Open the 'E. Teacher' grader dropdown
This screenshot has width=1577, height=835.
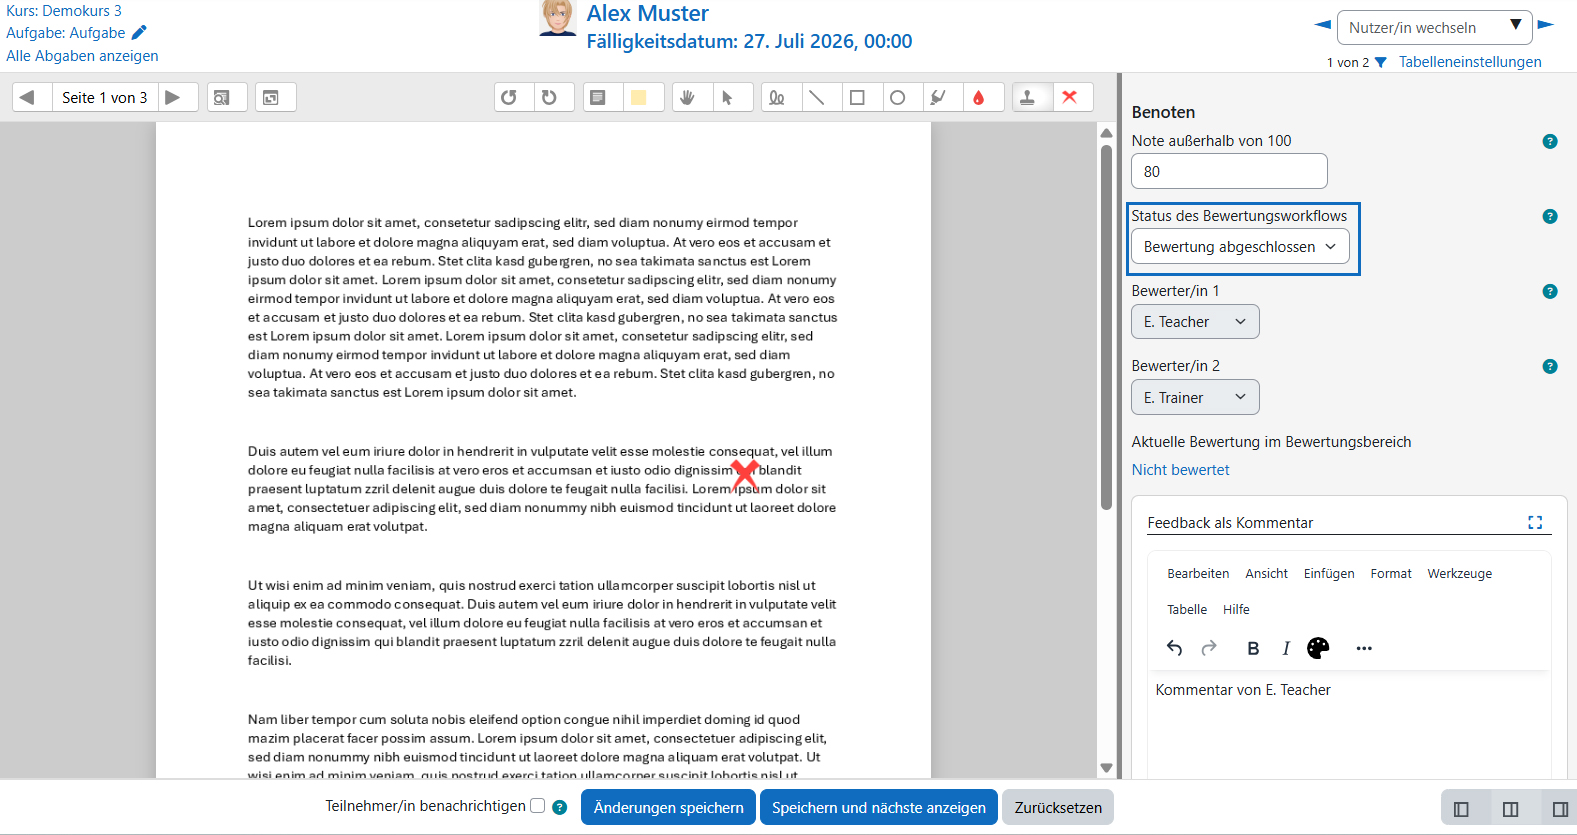[1195, 322]
